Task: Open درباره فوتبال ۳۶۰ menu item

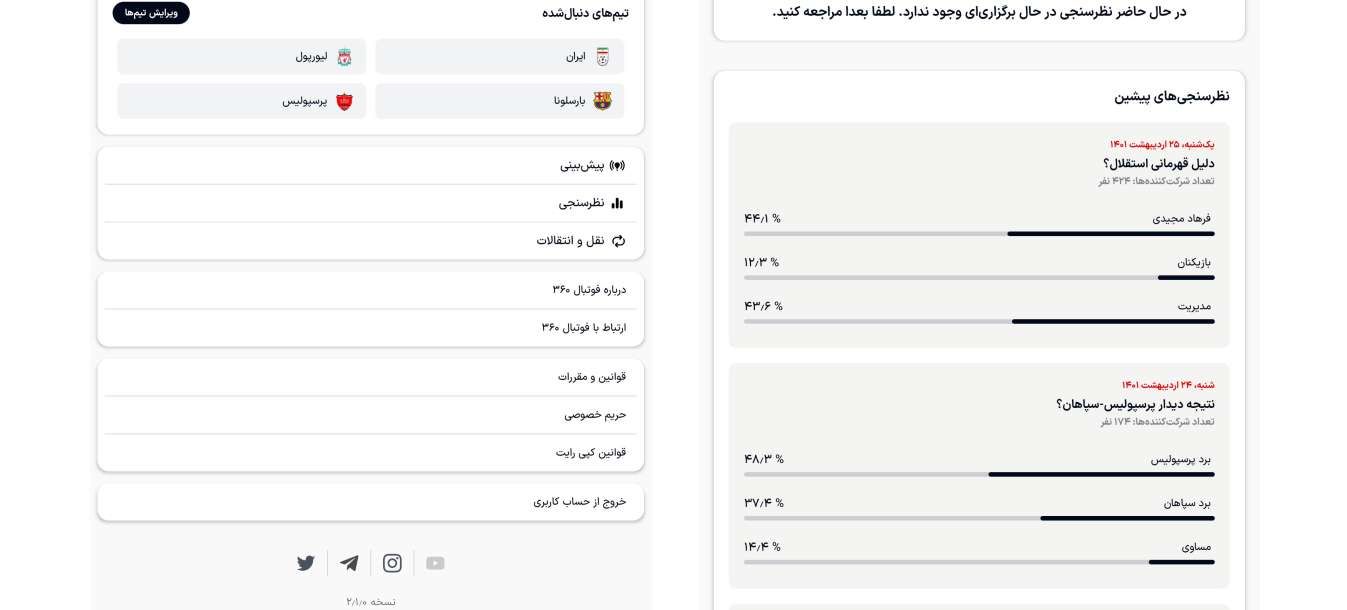Action: coord(589,290)
